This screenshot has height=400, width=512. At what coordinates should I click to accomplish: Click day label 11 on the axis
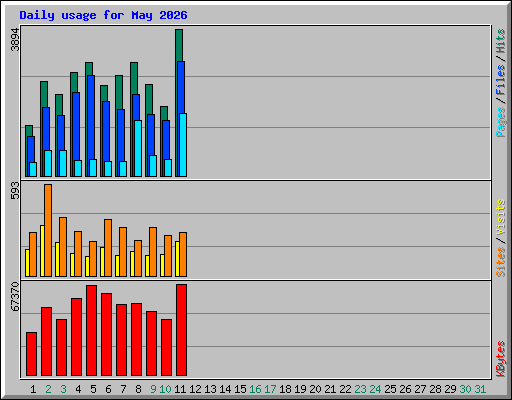(180, 389)
